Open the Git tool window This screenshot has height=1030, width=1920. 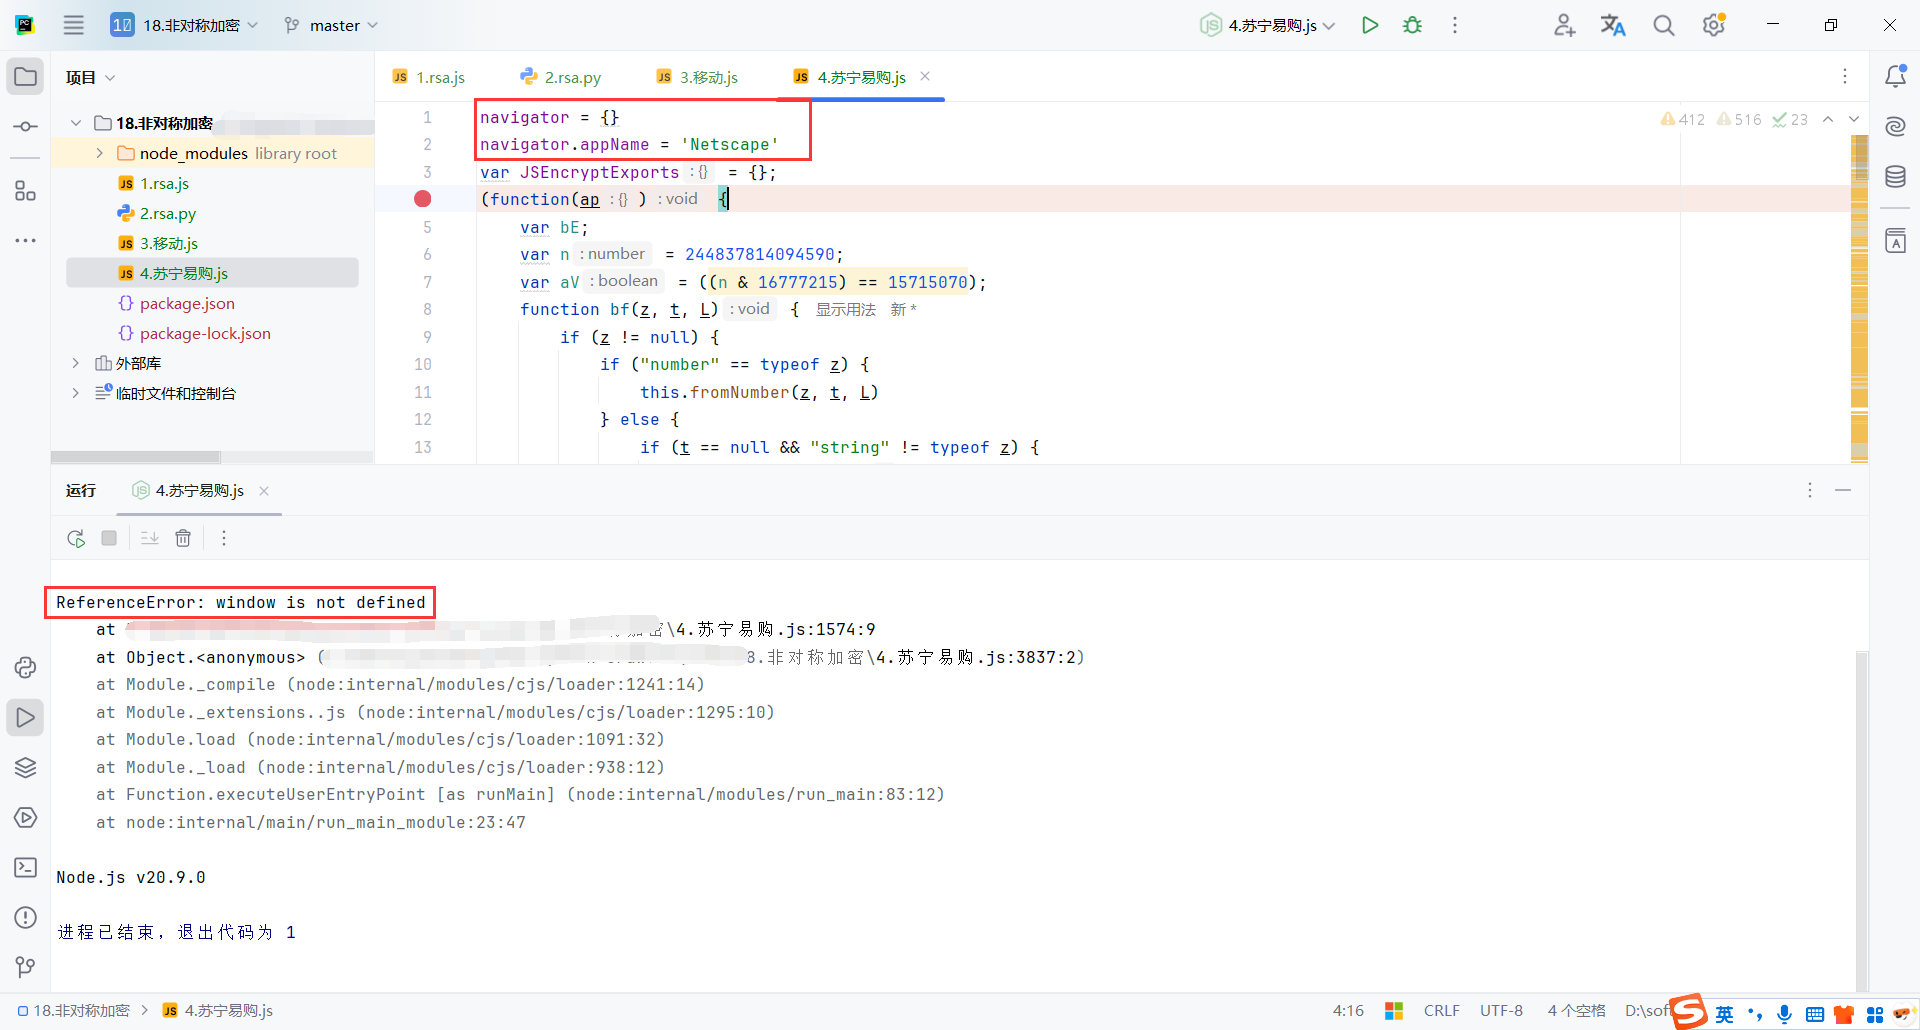pos(25,967)
